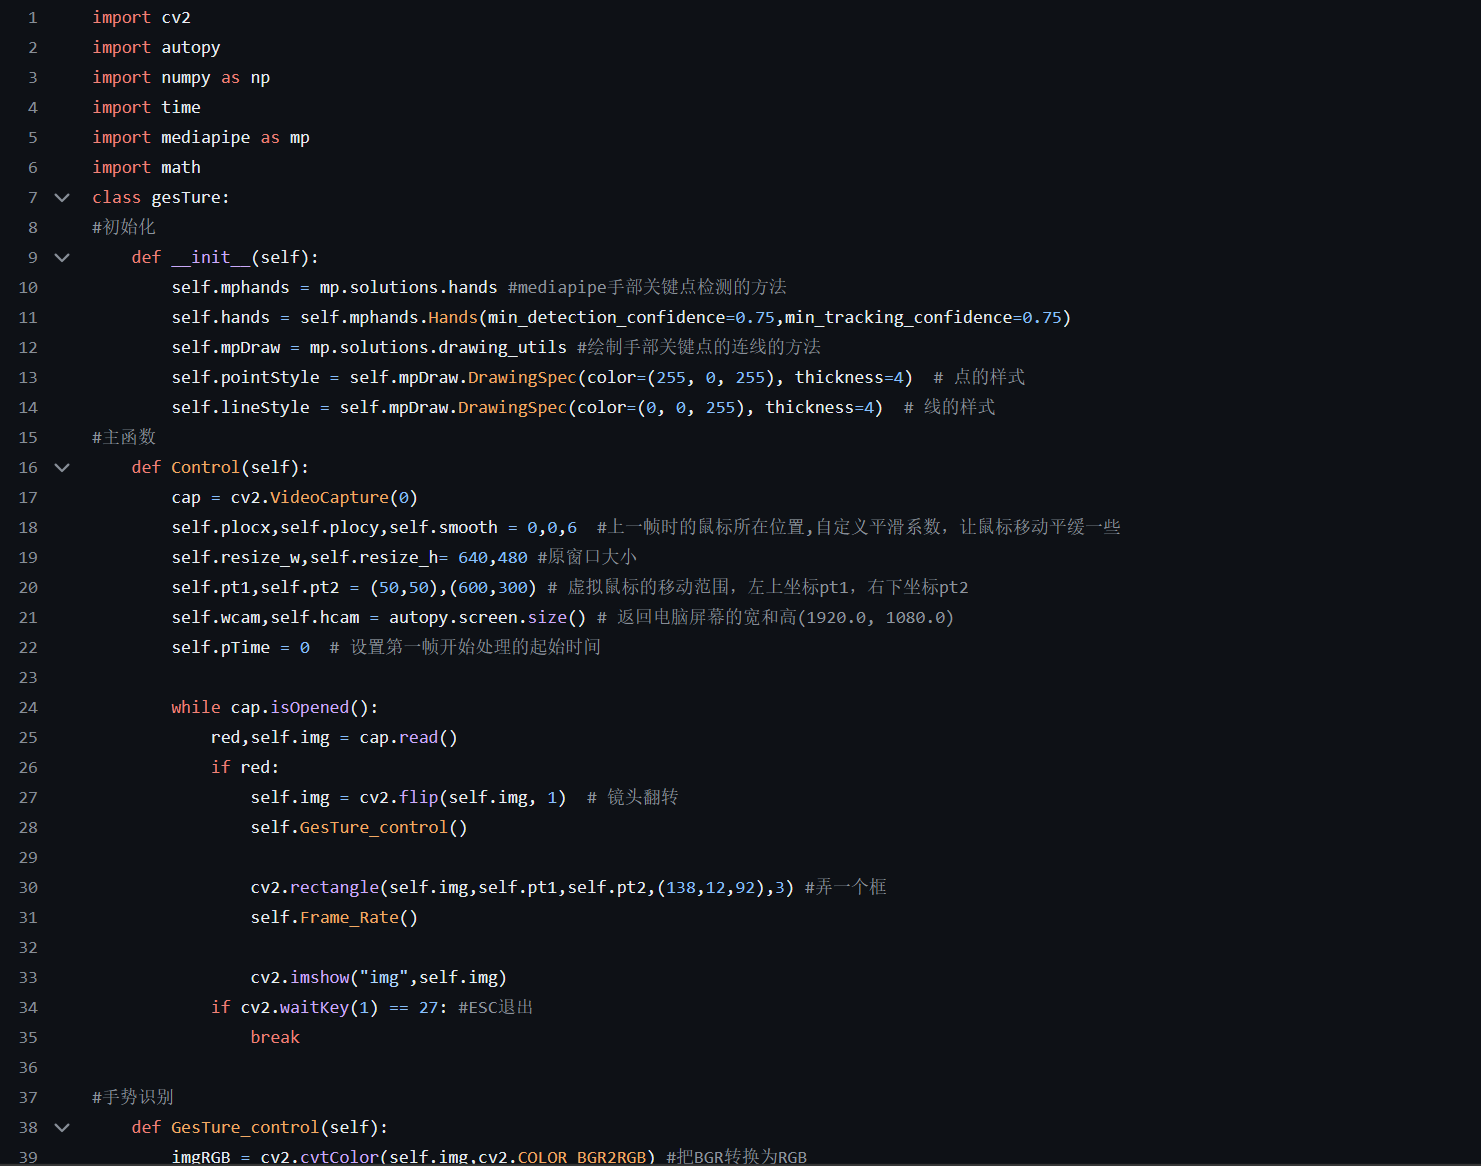The height and width of the screenshot is (1166, 1481).
Task: Click 'imshow' call on line 33
Action: (320, 977)
